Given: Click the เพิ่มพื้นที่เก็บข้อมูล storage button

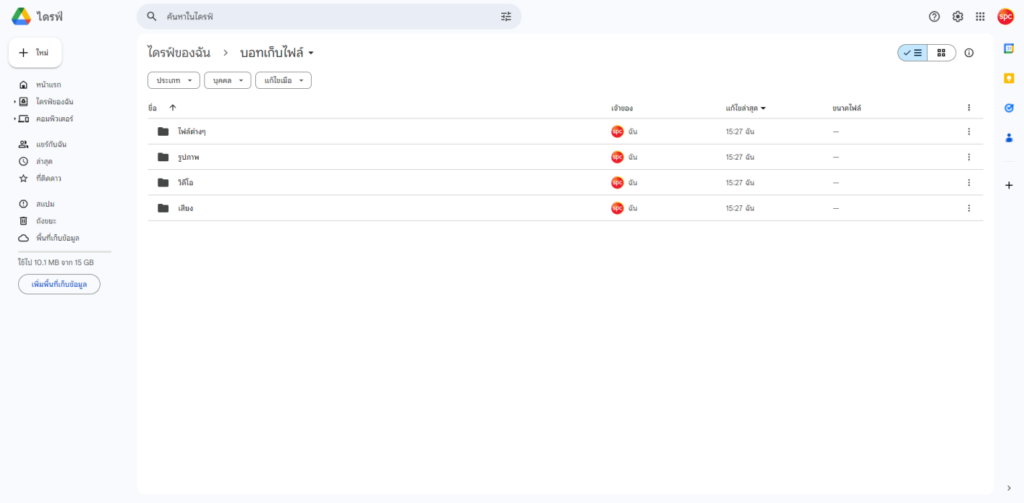Looking at the screenshot, I should 59,284.
